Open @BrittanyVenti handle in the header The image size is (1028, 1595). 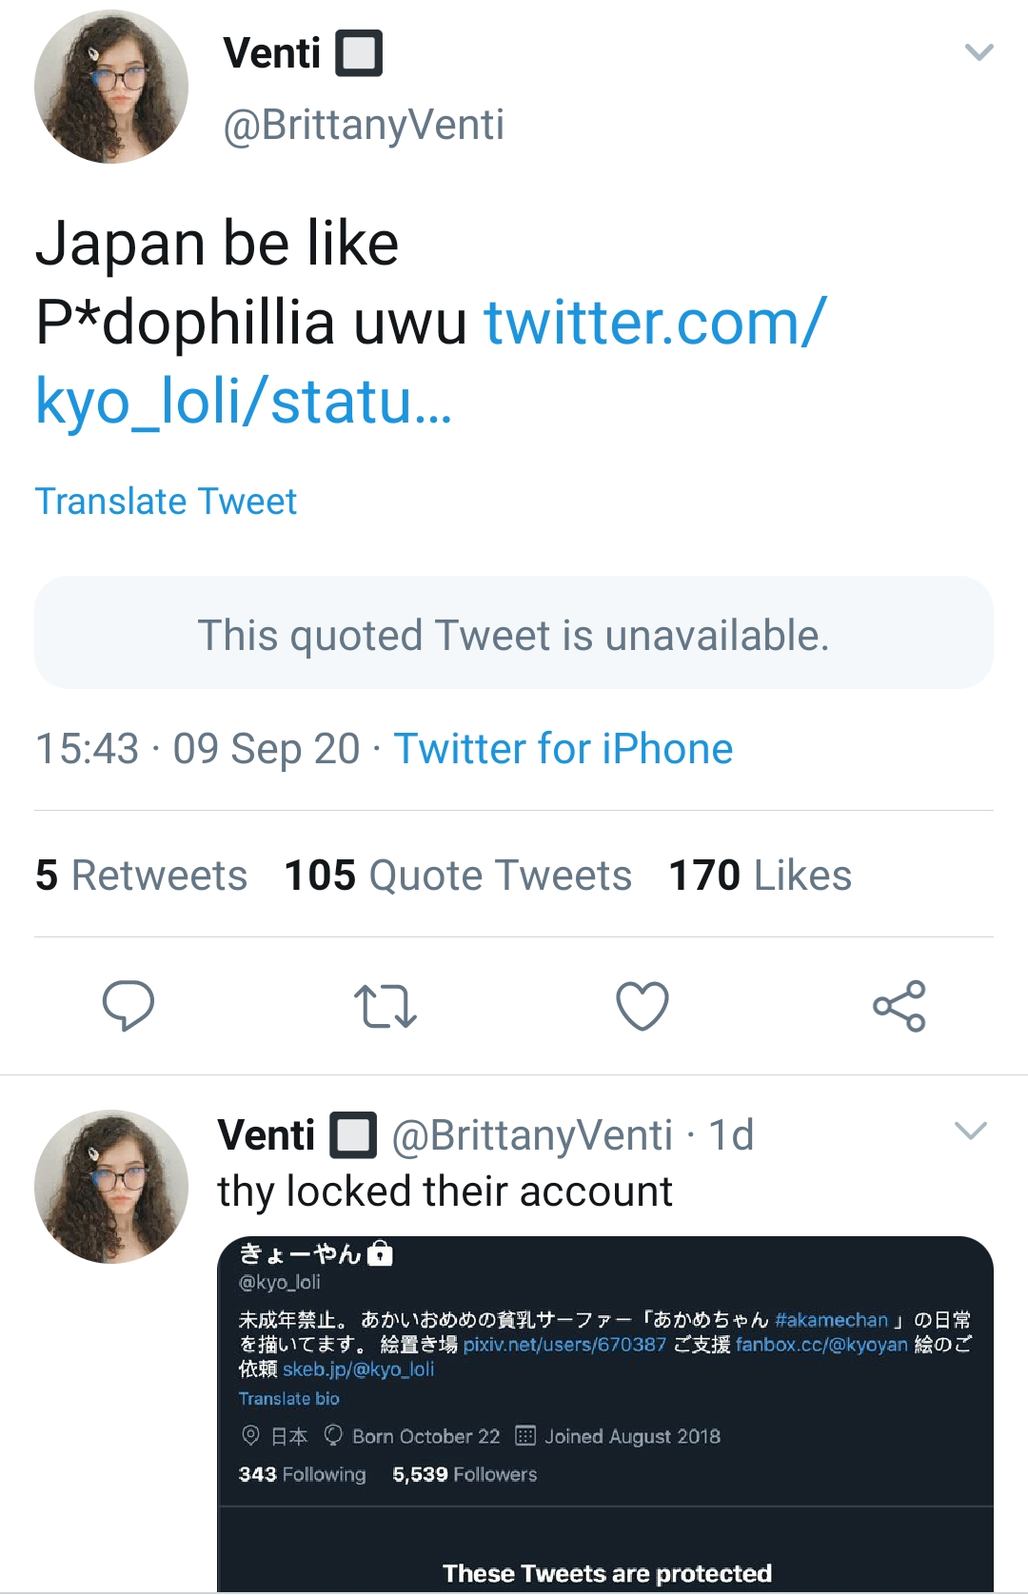click(x=364, y=125)
